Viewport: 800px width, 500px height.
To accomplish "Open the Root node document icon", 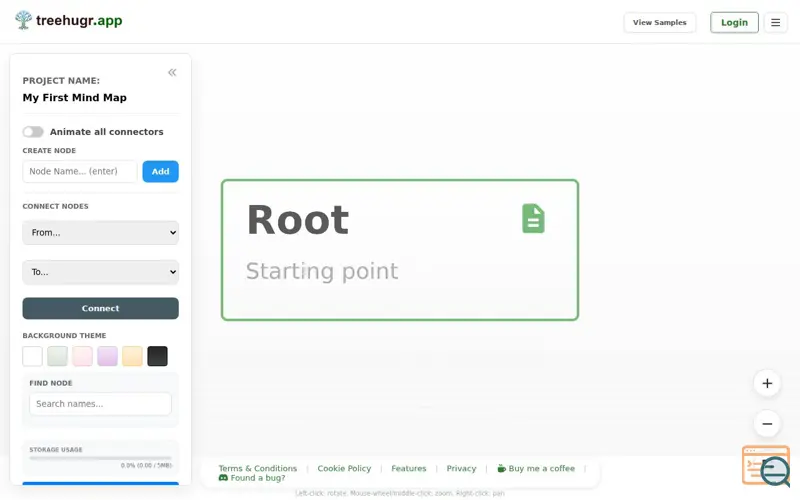I will [x=533, y=218].
